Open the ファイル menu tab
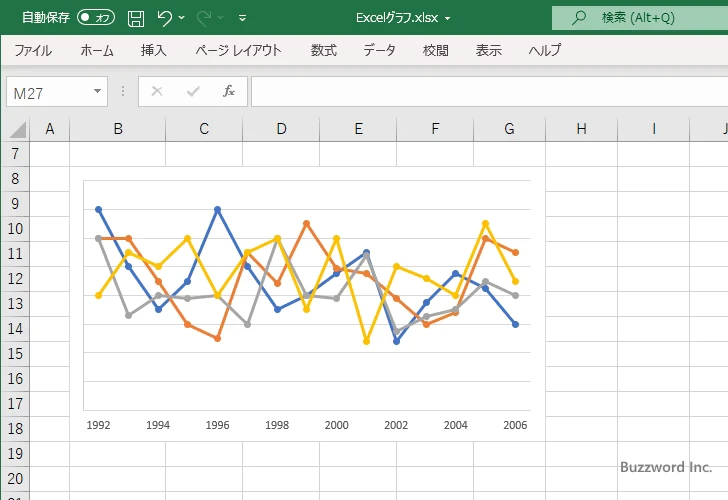 pyautogui.click(x=33, y=50)
